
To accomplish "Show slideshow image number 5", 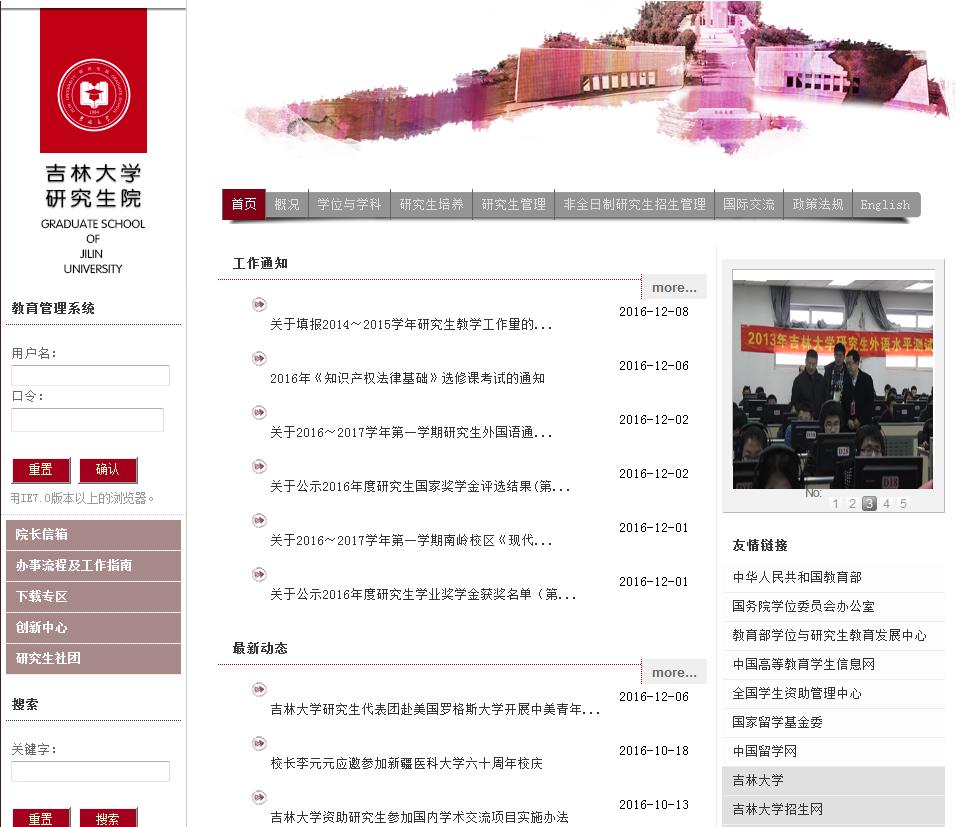I will pos(903,504).
